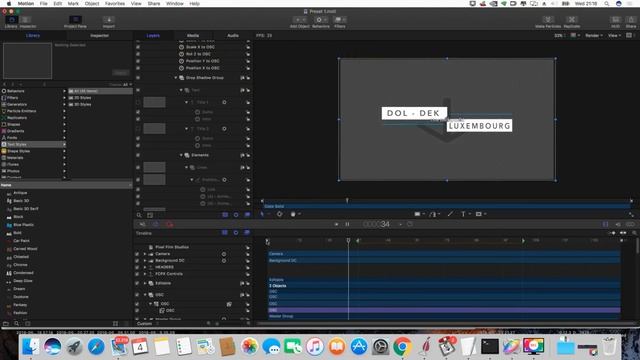Toggle Background DC layer checkbox
Viewport: 640px width, 360px height.
137,260
